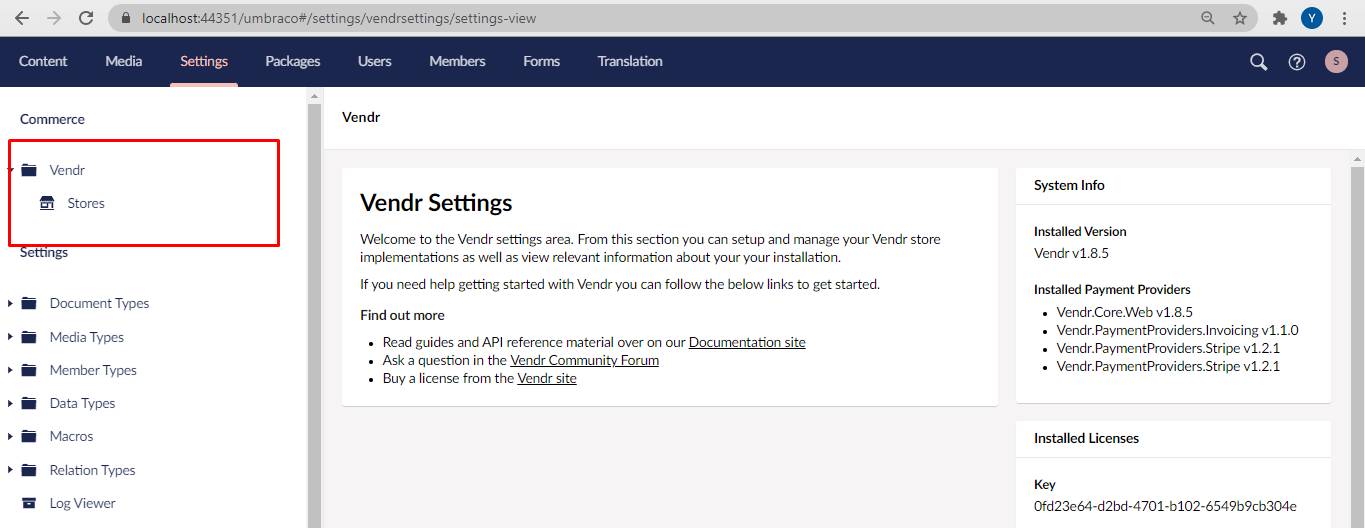This screenshot has width=1365, height=528.
Task: Open the Packages section
Action: 293,61
